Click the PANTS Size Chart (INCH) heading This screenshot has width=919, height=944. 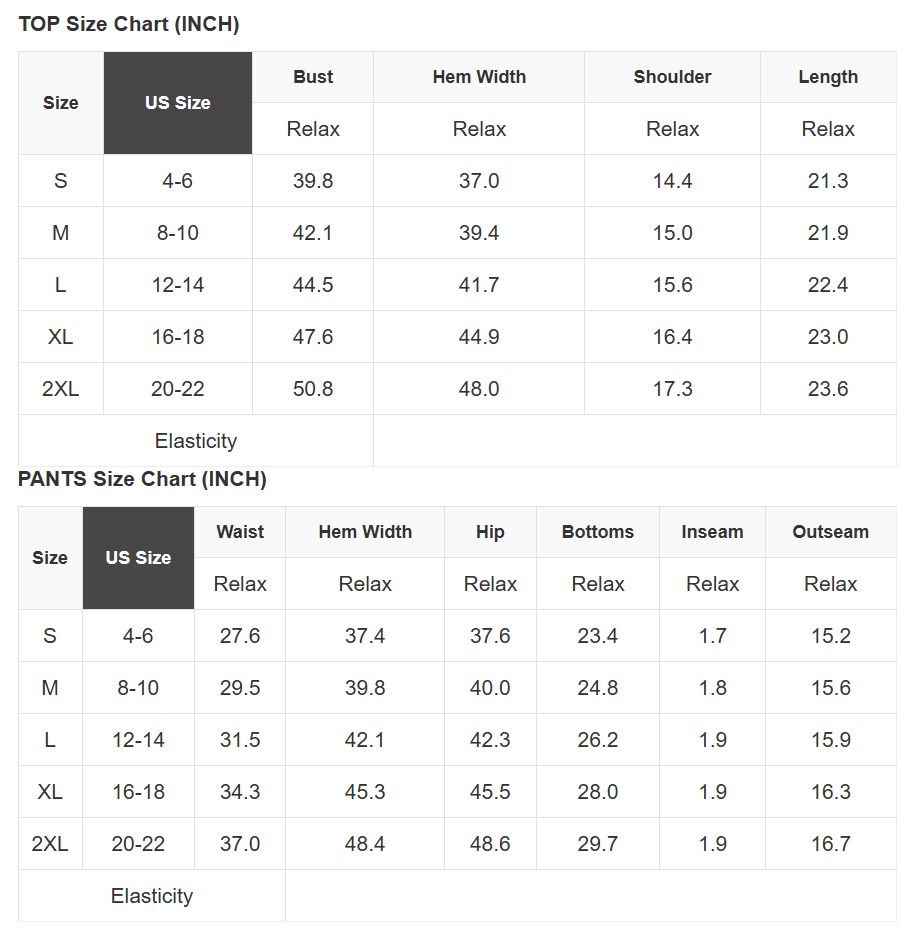tap(142, 479)
